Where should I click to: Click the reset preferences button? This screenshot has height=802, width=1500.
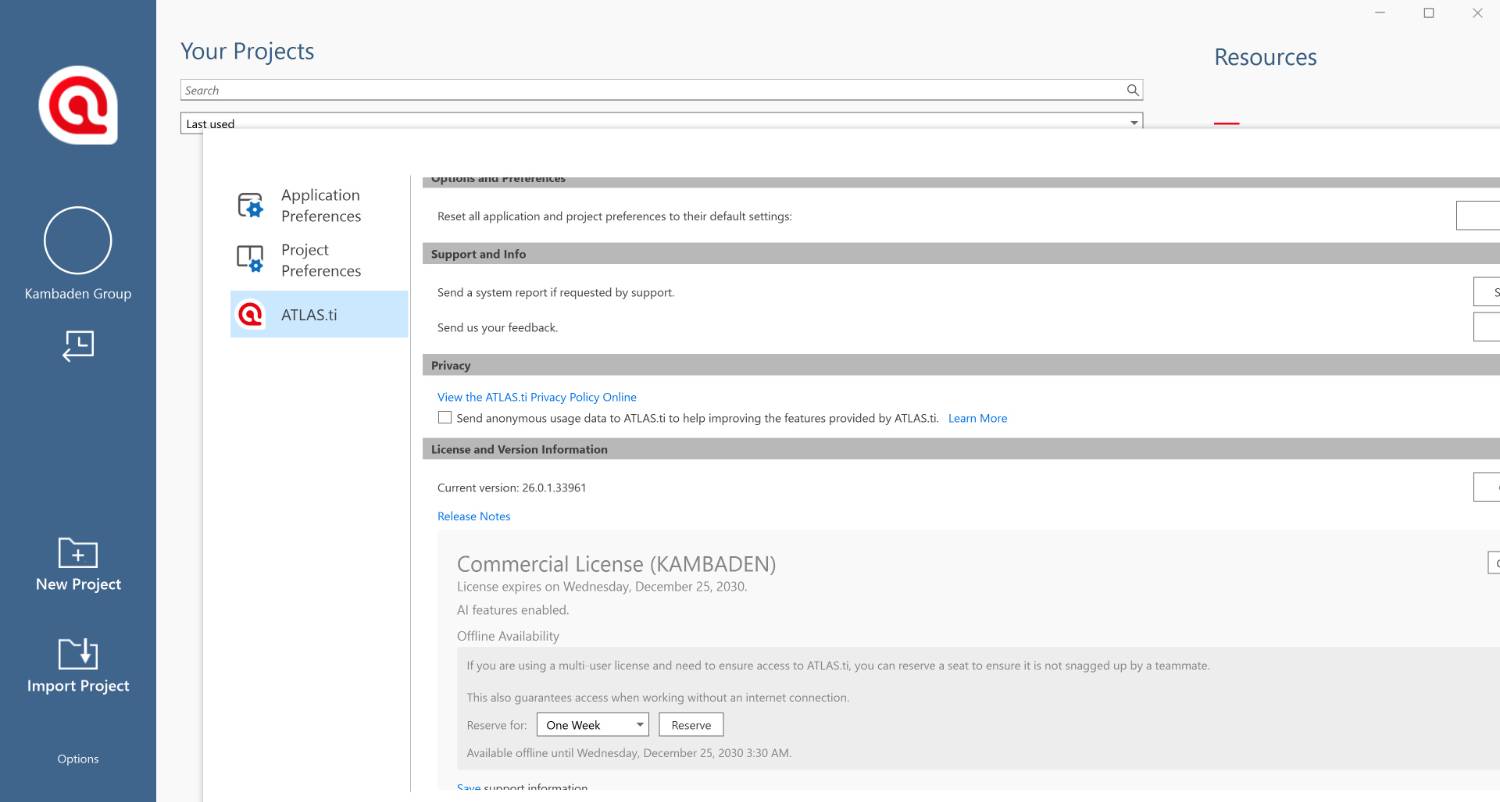click(x=1478, y=215)
